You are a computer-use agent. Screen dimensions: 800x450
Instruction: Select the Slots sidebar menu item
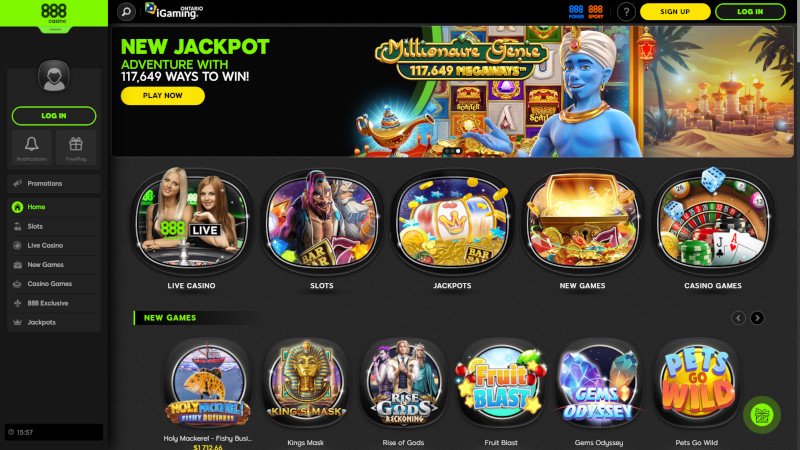point(54,226)
